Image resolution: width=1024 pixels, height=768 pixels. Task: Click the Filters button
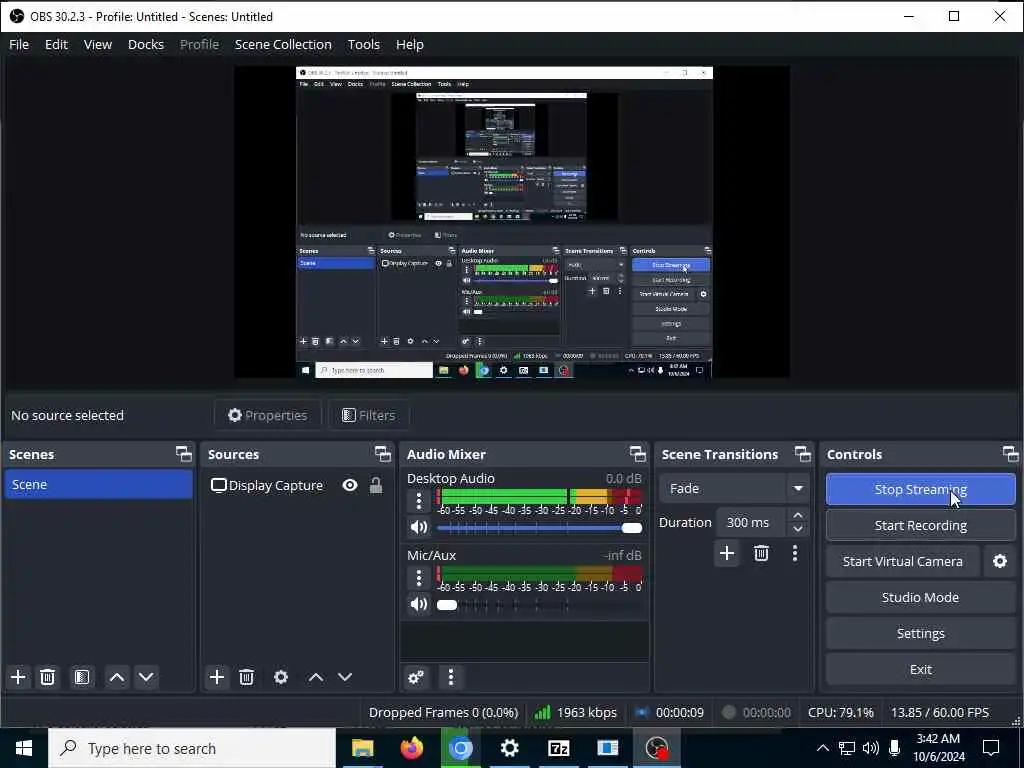coord(369,415)
